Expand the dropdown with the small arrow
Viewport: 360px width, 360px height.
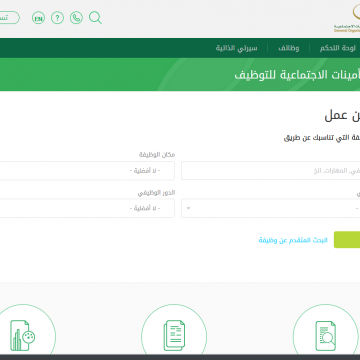coord(270,208)
